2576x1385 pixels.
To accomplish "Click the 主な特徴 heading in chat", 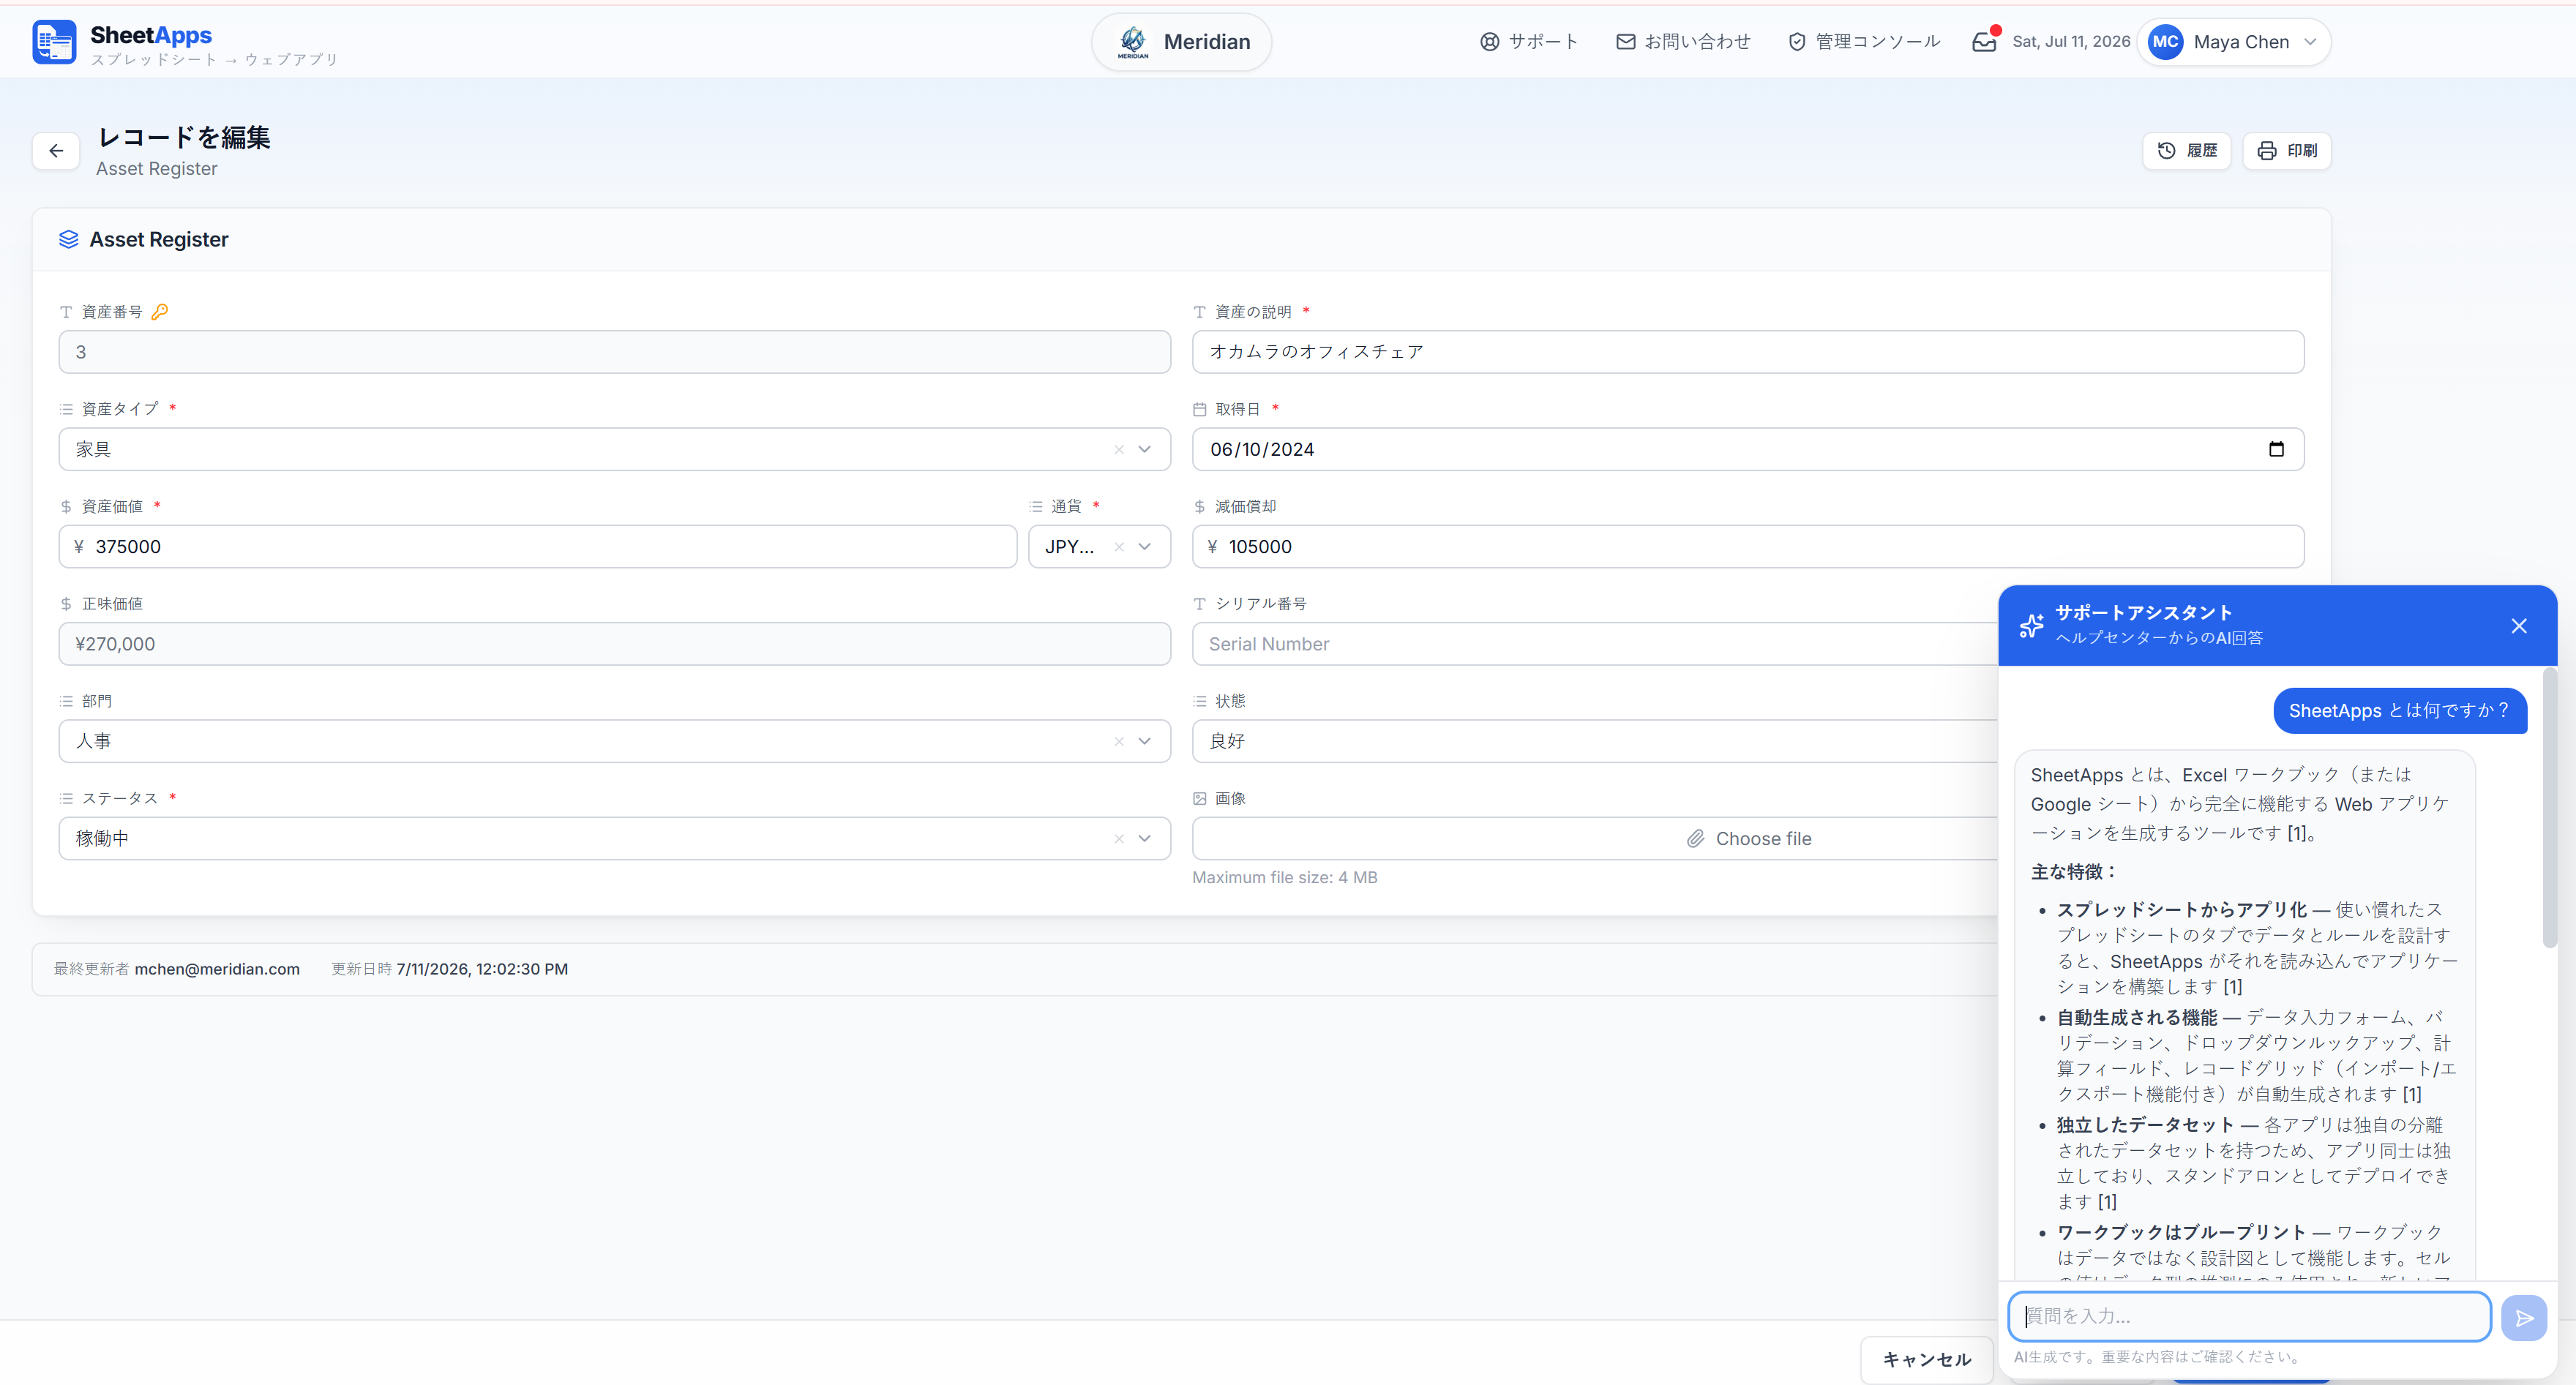I will click(2075, 872).
